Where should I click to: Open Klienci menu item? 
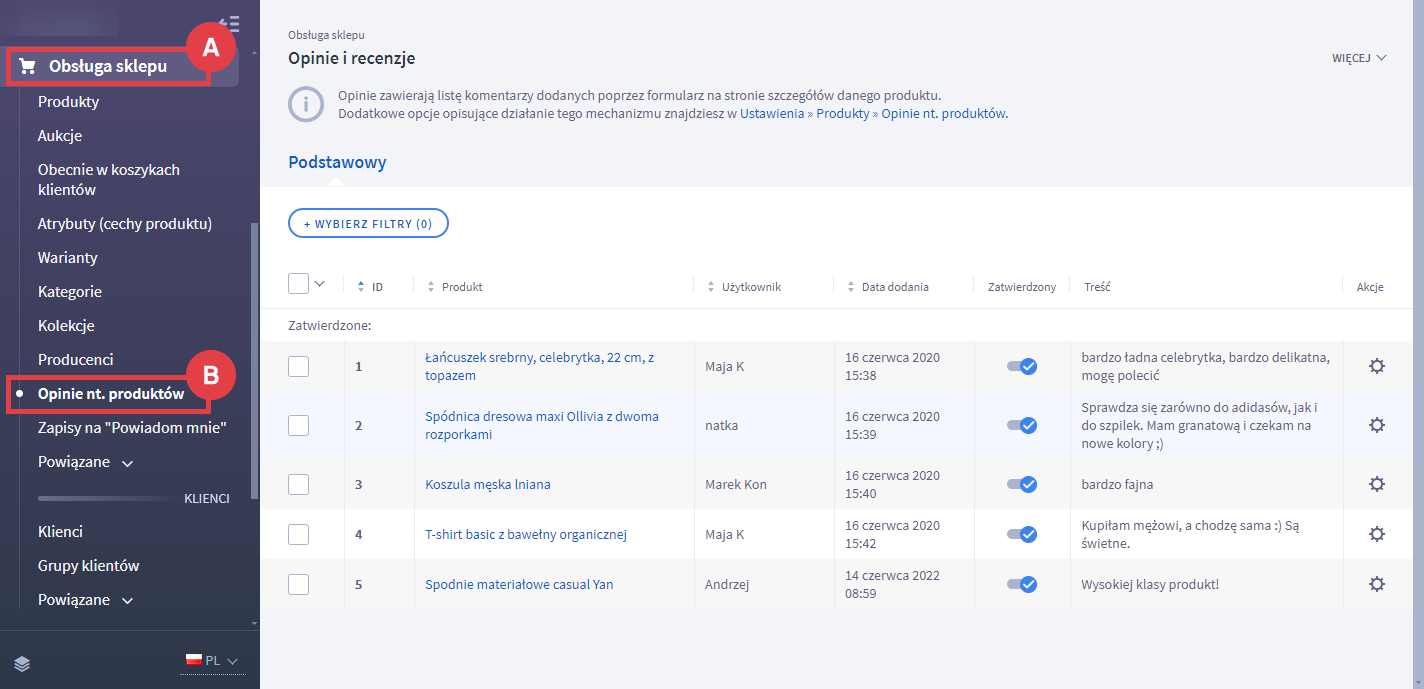pyautogui.click(x=60, y=532)
